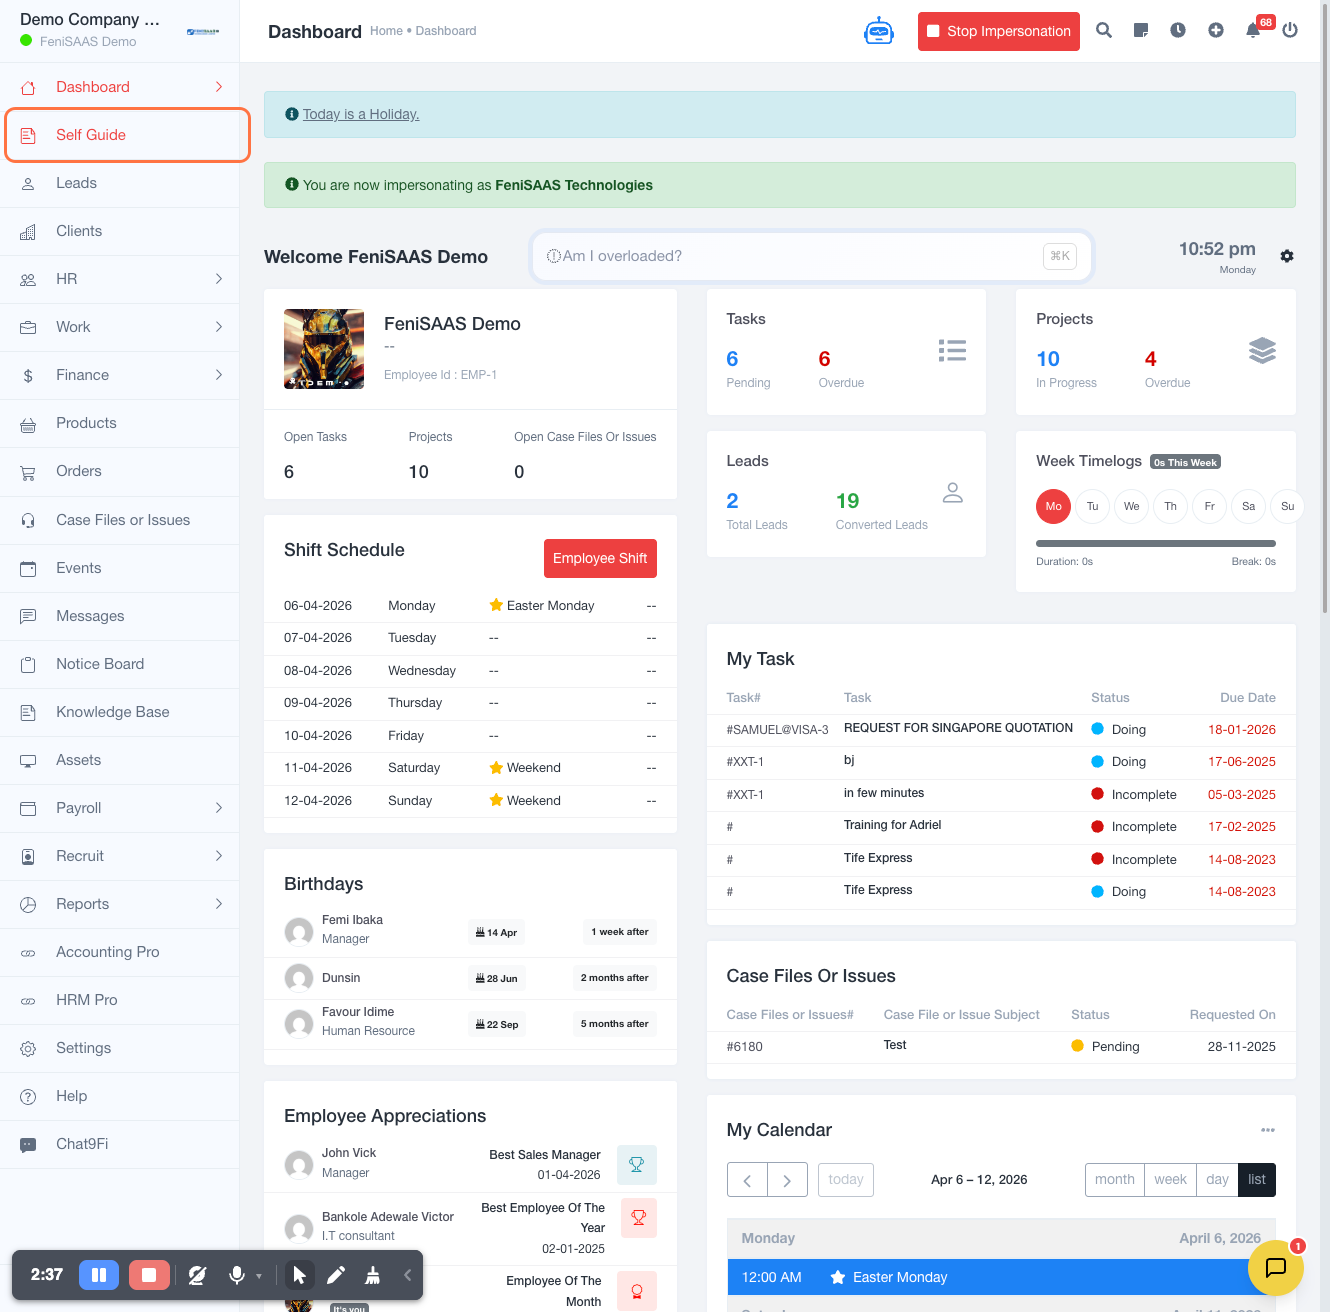Expand the Finance sidebar menu
This screenshot has height=1312, width=1330.
[120, 375]
